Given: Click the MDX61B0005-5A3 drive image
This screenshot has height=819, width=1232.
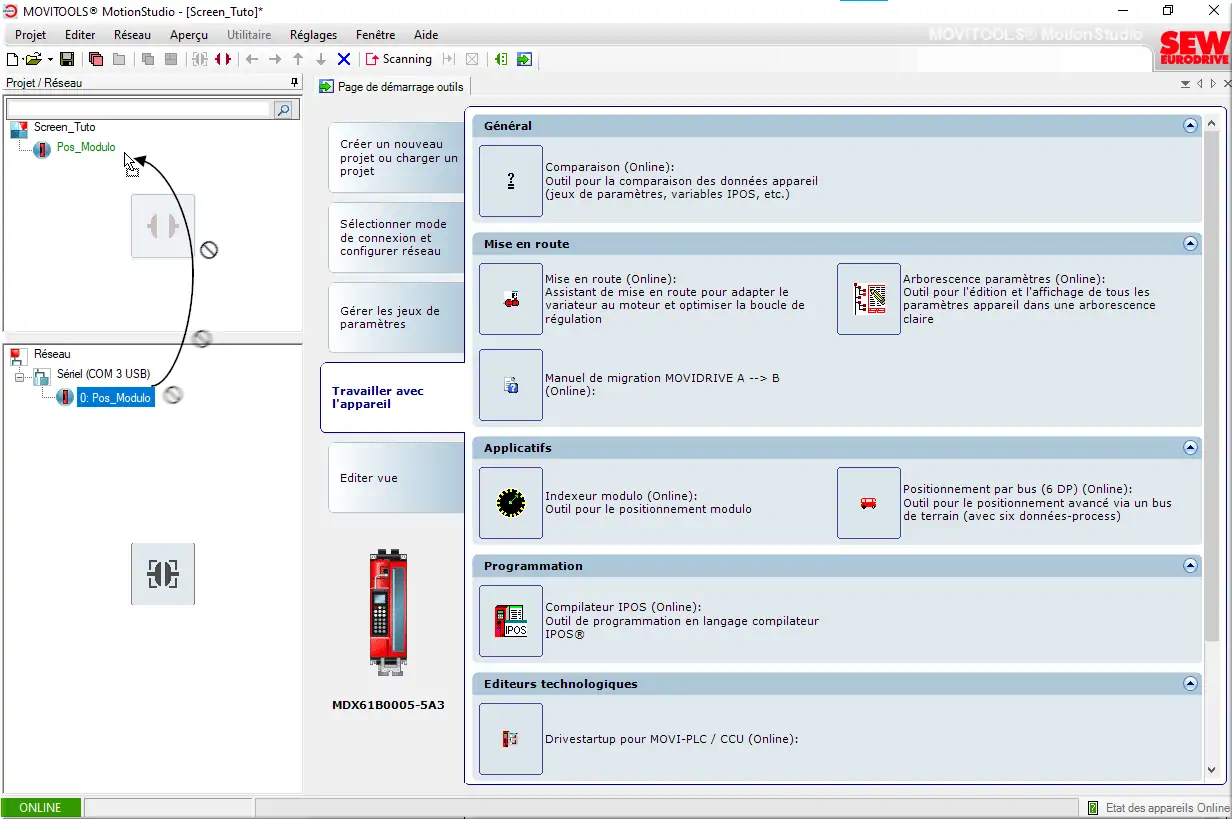Looking at the screenshot, I should 388,613.
